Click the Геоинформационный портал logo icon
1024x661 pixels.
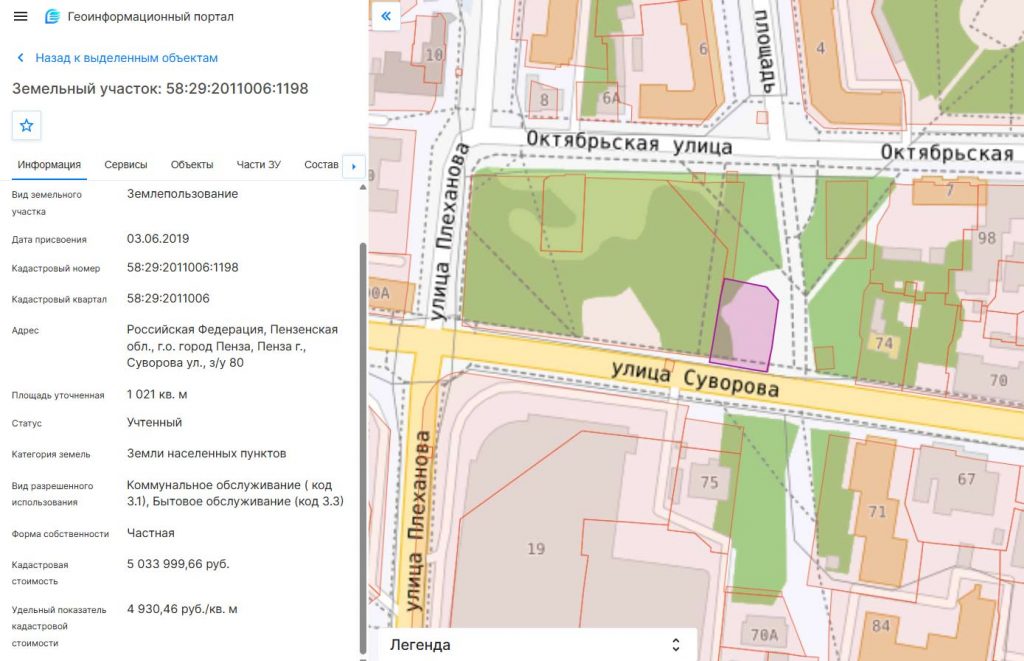52,16
